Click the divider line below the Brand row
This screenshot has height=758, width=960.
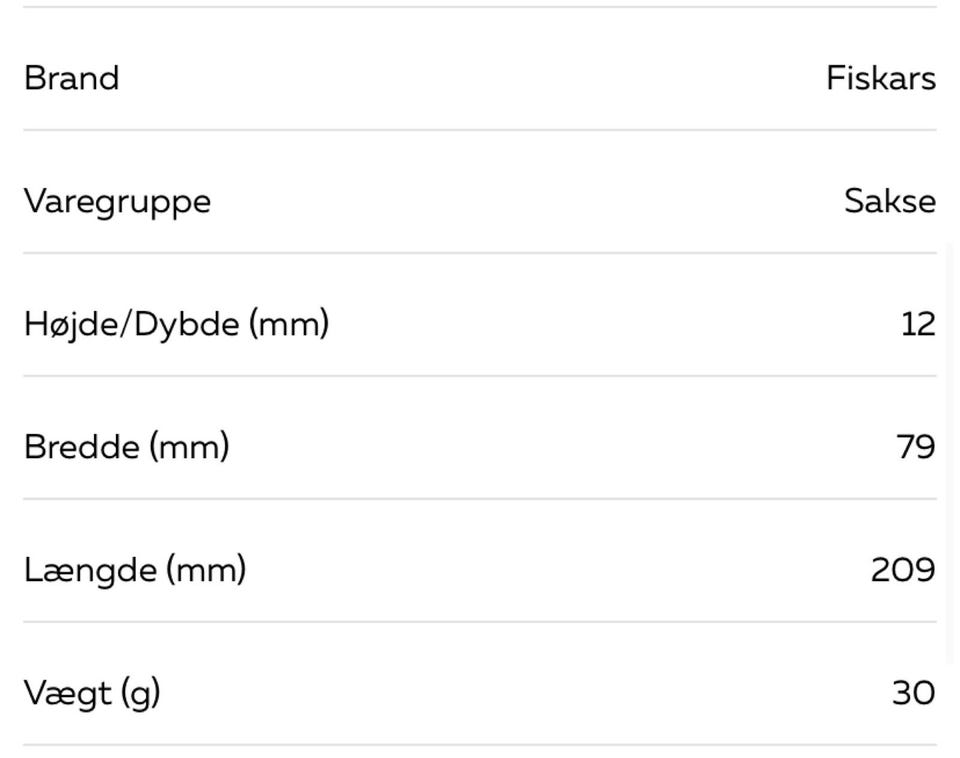tap(480, 130)
